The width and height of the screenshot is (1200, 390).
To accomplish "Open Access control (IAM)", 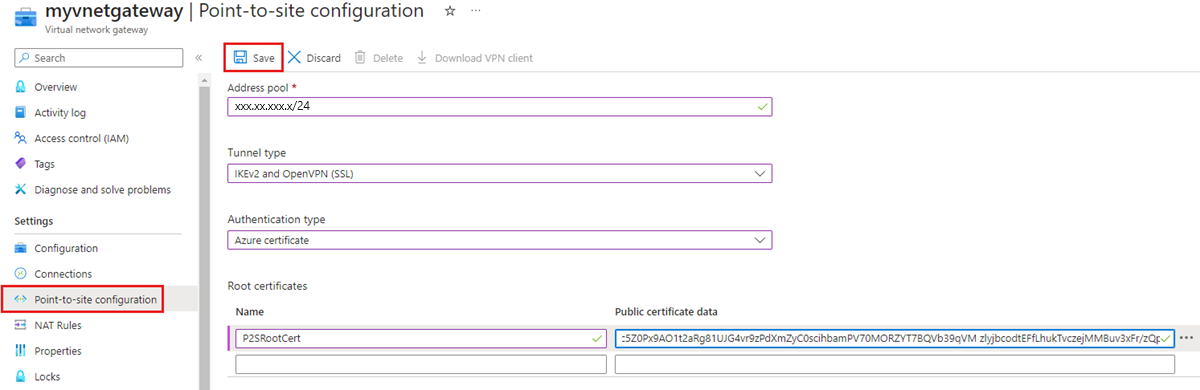I will click(81, 138).
